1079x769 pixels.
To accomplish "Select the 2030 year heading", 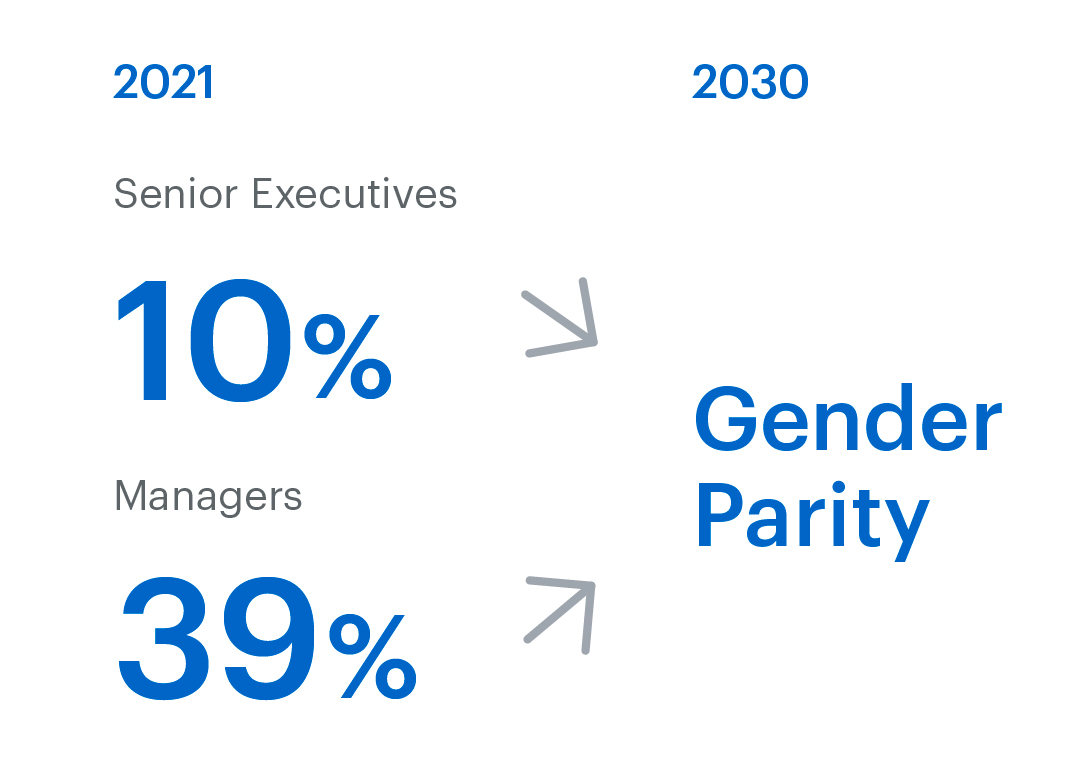I will (750, 83).
